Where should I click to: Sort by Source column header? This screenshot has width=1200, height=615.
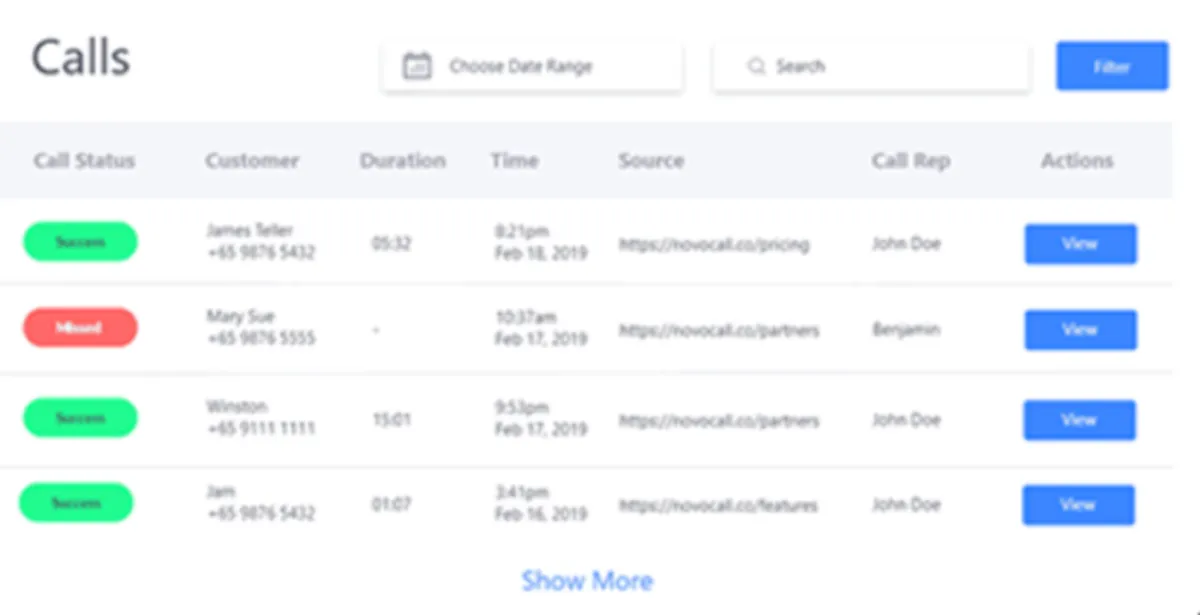[x=651, y=161]
